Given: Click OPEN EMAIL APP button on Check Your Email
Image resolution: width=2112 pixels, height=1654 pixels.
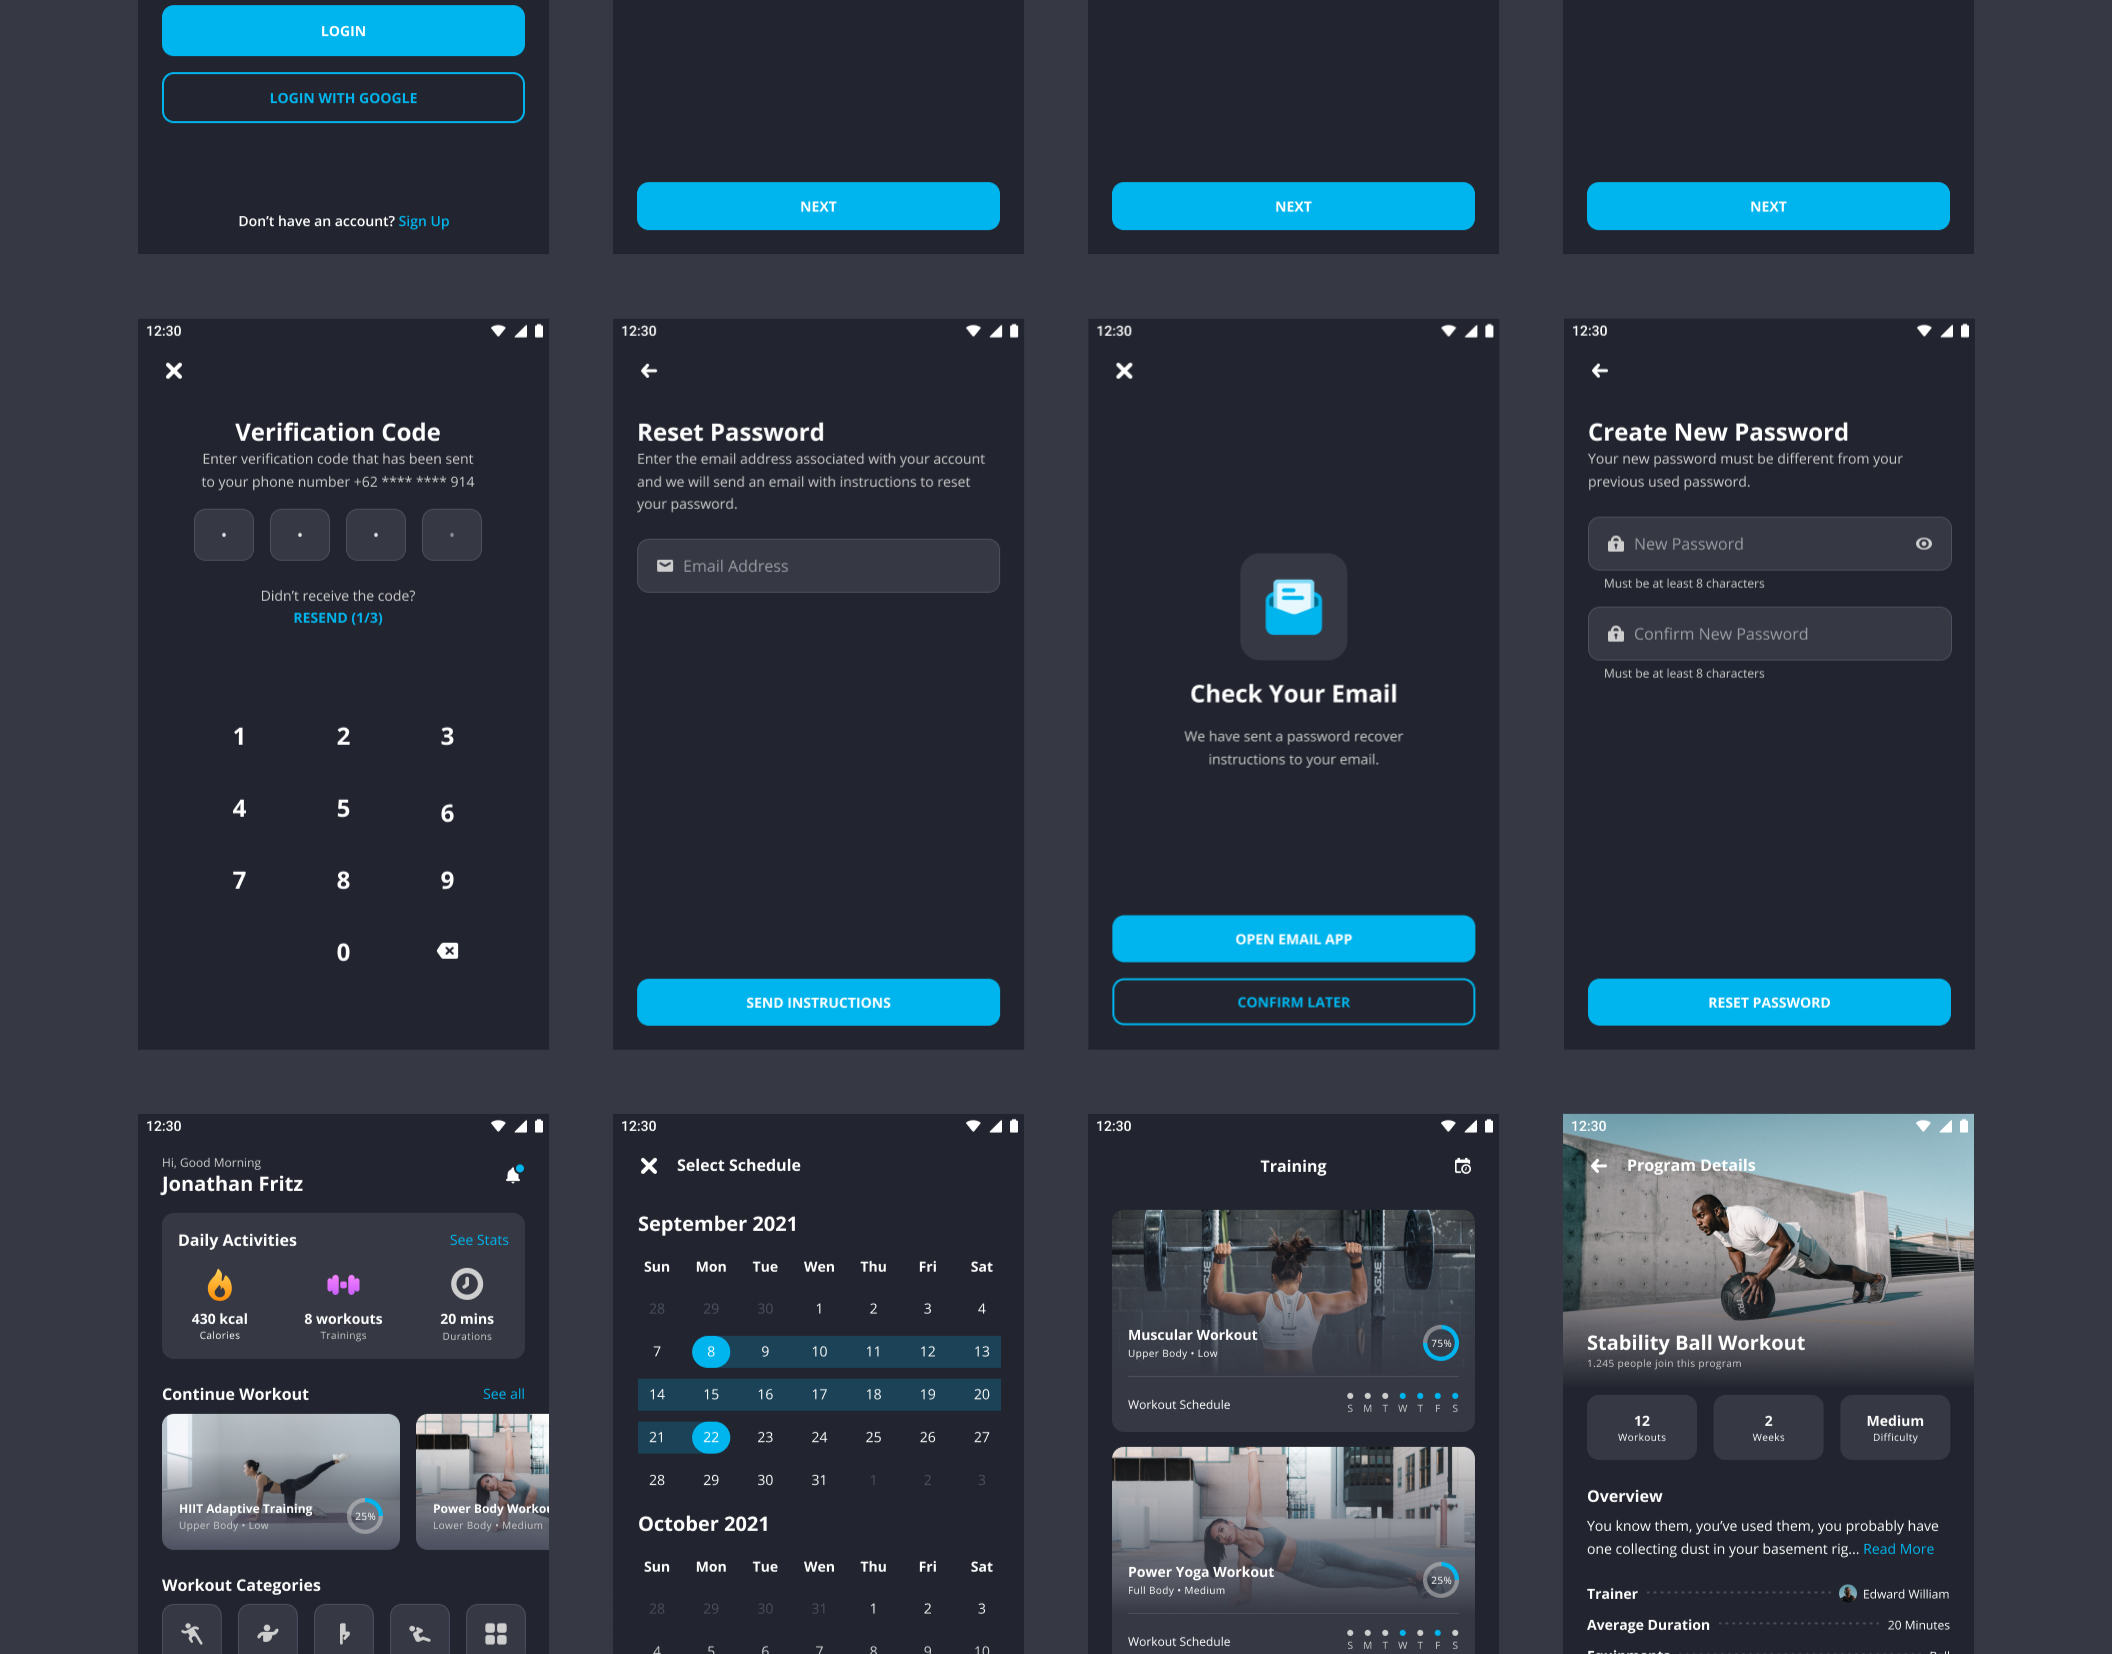Looking at the screenshot, I should tap(1293, 938).
